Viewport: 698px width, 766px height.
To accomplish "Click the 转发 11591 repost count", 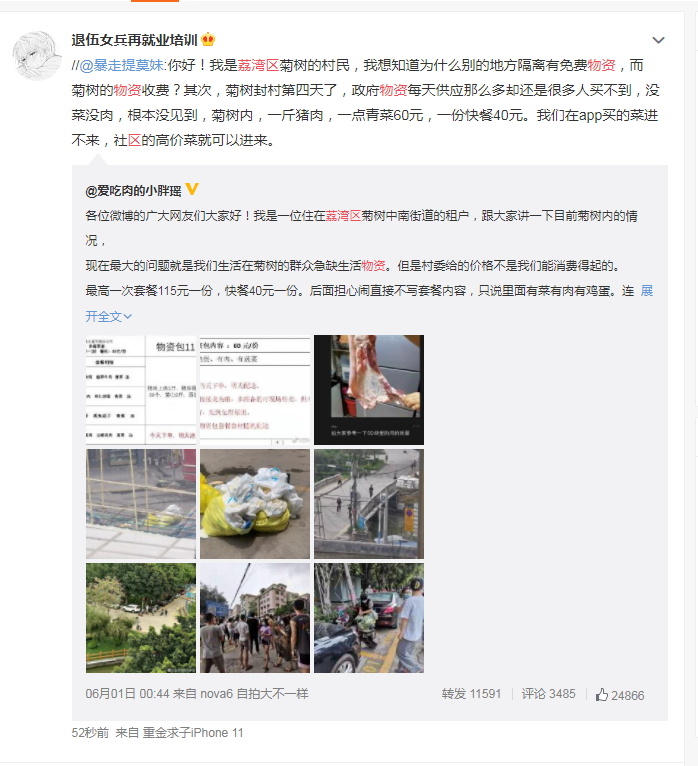I will [471, 694].
